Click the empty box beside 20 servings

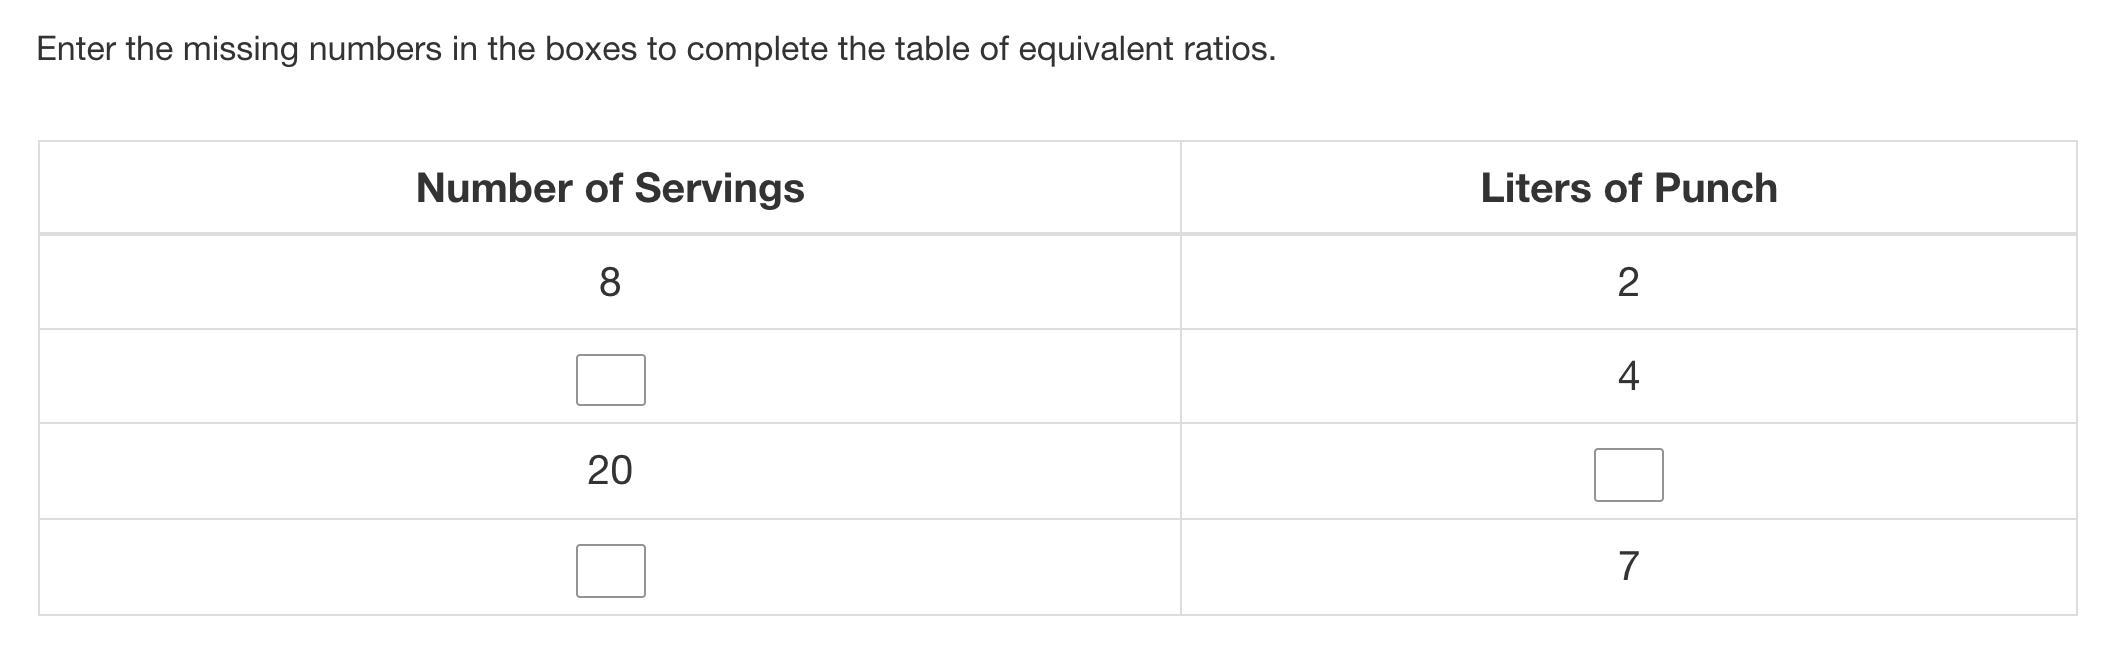pyautogui.click(x=1628, y=475)
